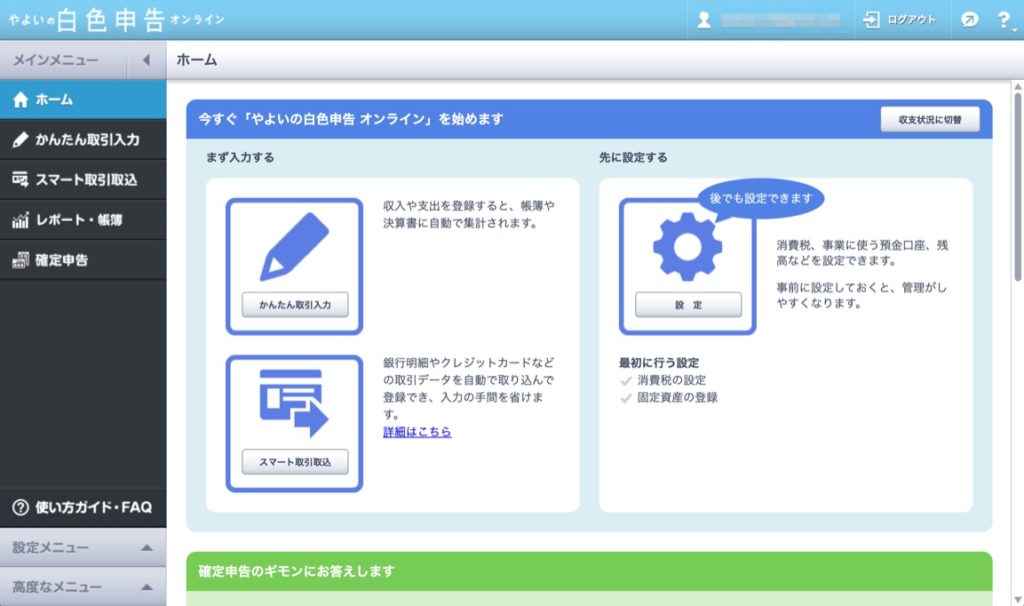Click the large card import arrow icon
Screen dimensions: 1024x606
click(294, 403)
